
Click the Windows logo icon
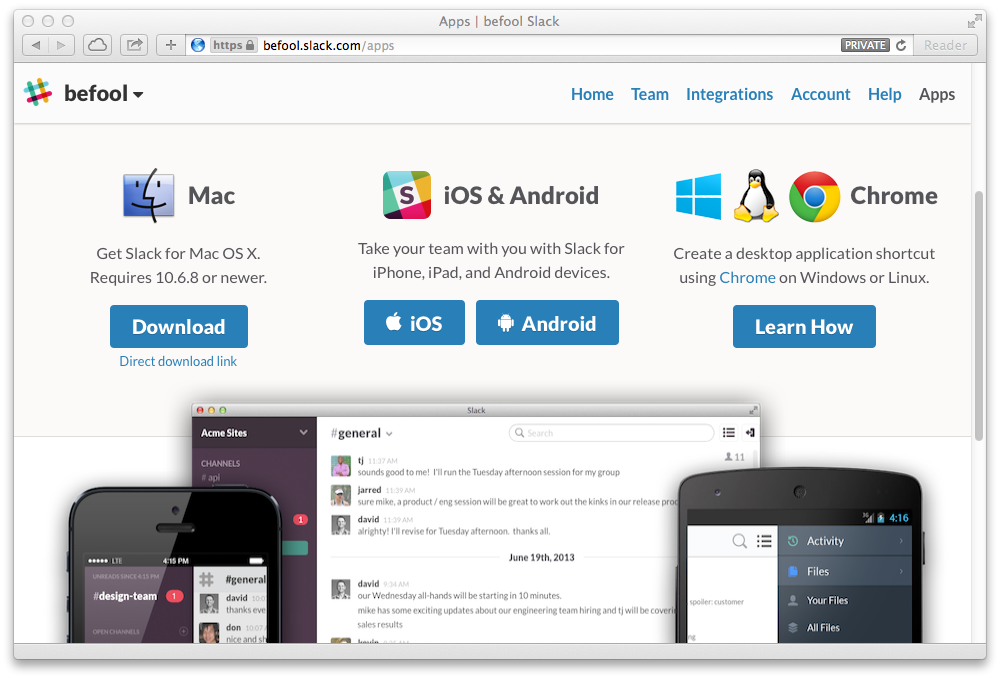[698, 196]
